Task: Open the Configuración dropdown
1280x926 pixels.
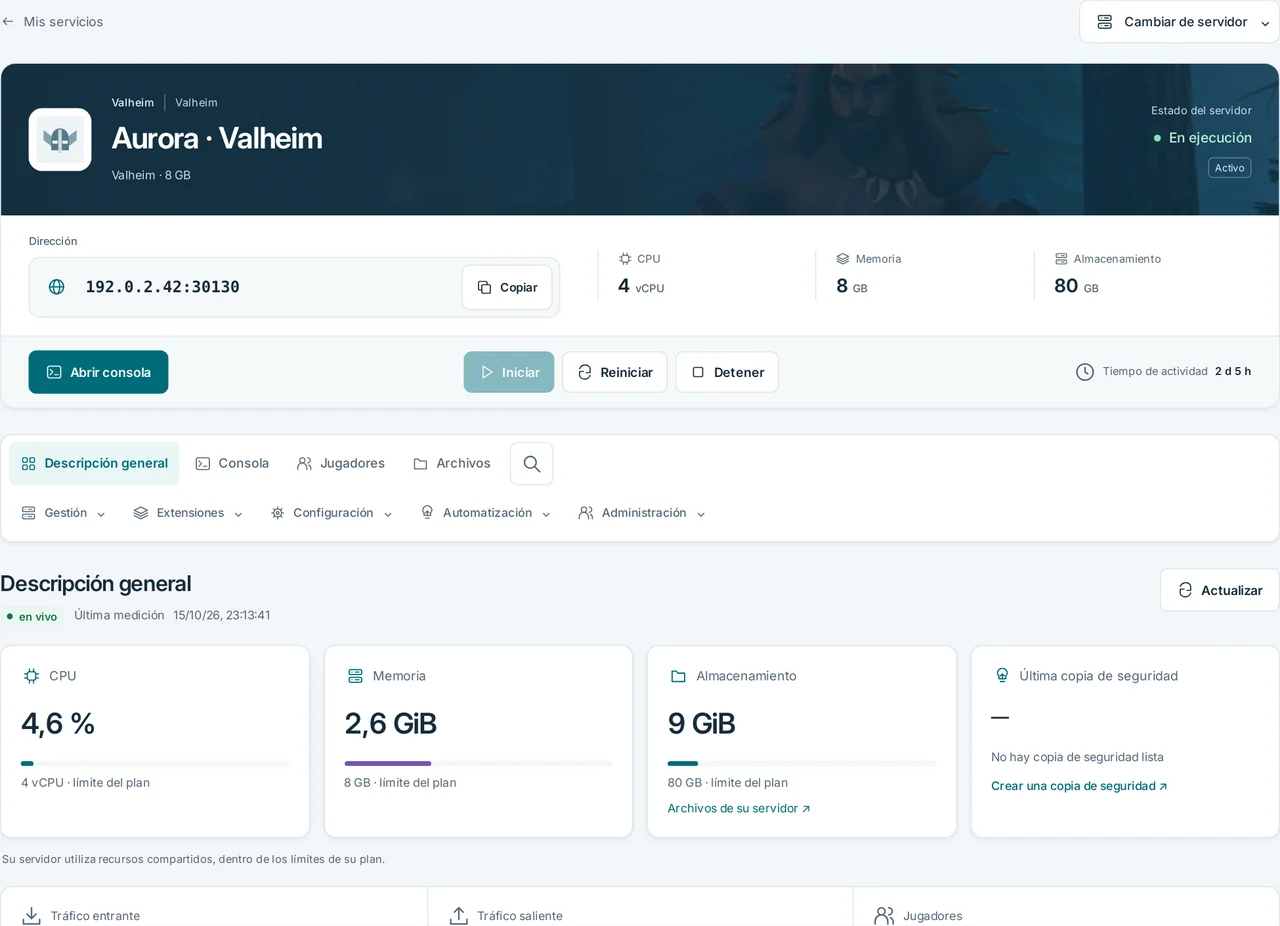Action: point(332,513)
